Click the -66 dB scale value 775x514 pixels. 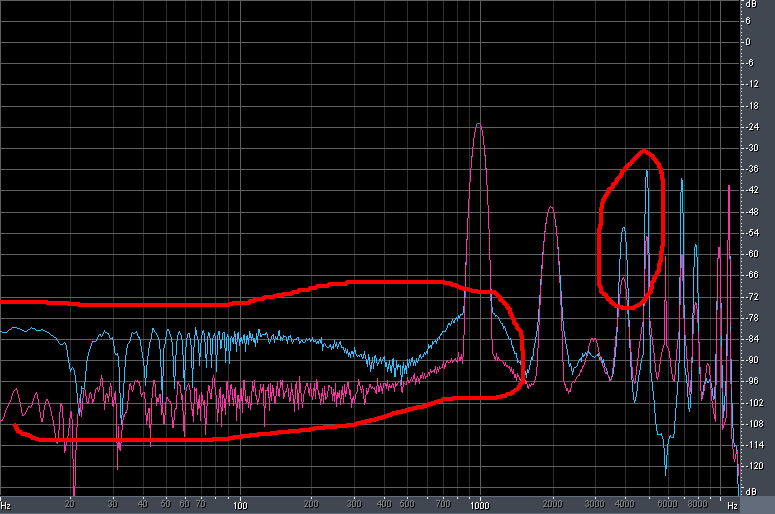[x=751, y=275]
